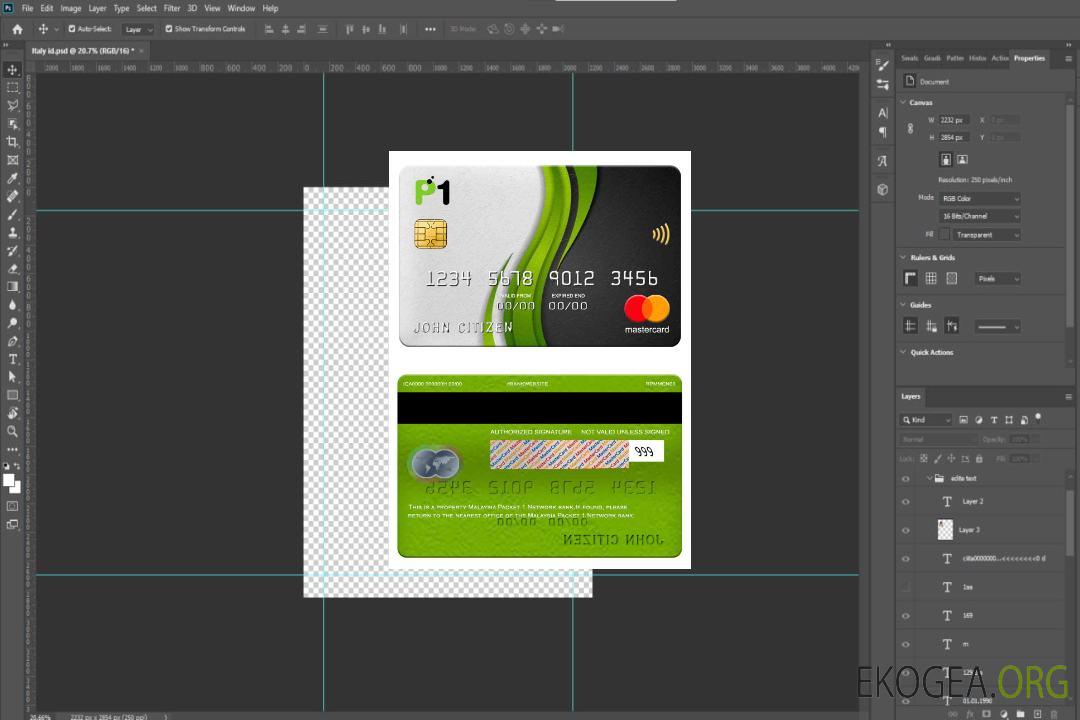Image resolution: width=1080 pixels, height=720 pixels.
Task: Hide the 'edite text' group
Action: pos(906,479)
